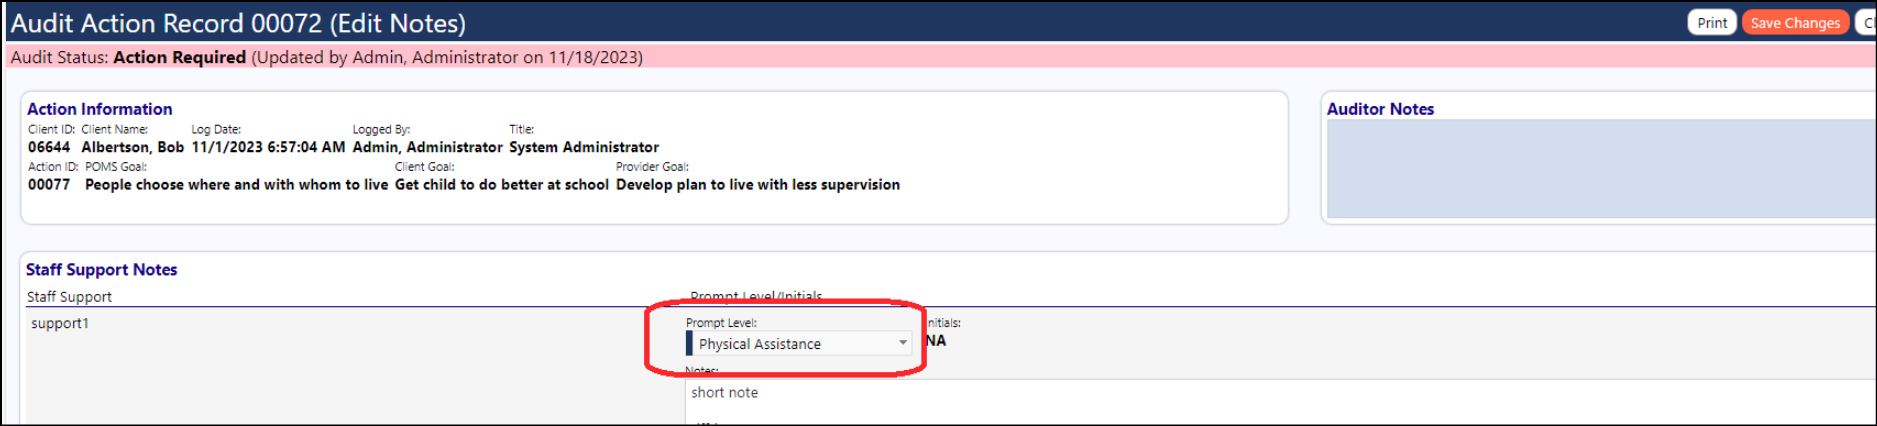Click the Action Required audit status
This screenshot has width=1877, height=426.
point(179,57)
